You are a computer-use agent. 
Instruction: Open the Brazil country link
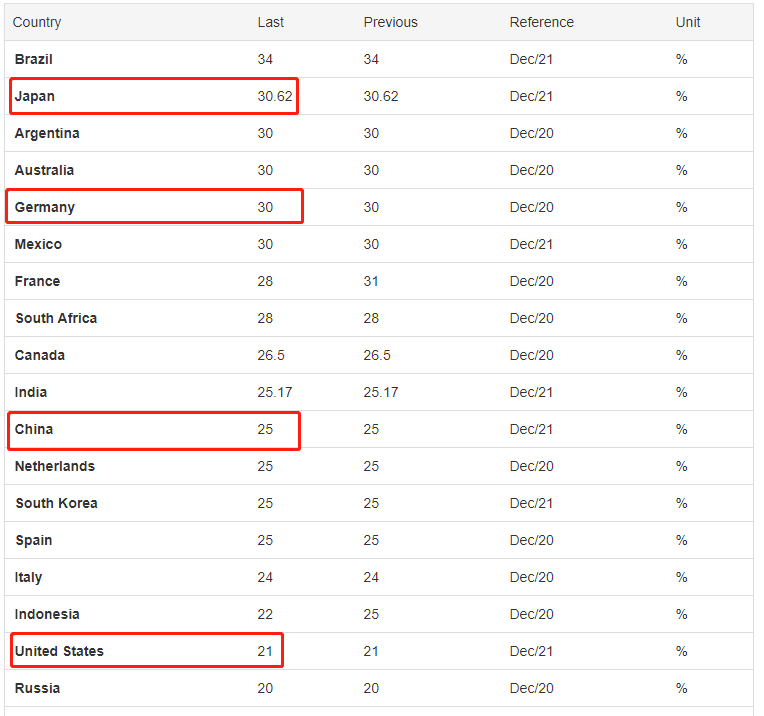pos(34,60)
